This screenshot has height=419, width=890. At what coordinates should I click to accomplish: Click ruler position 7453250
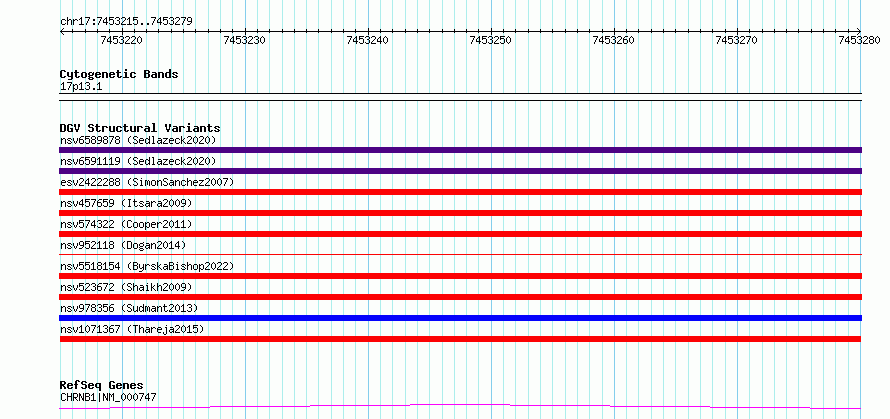pyautogui.click(x=491, y=40)
